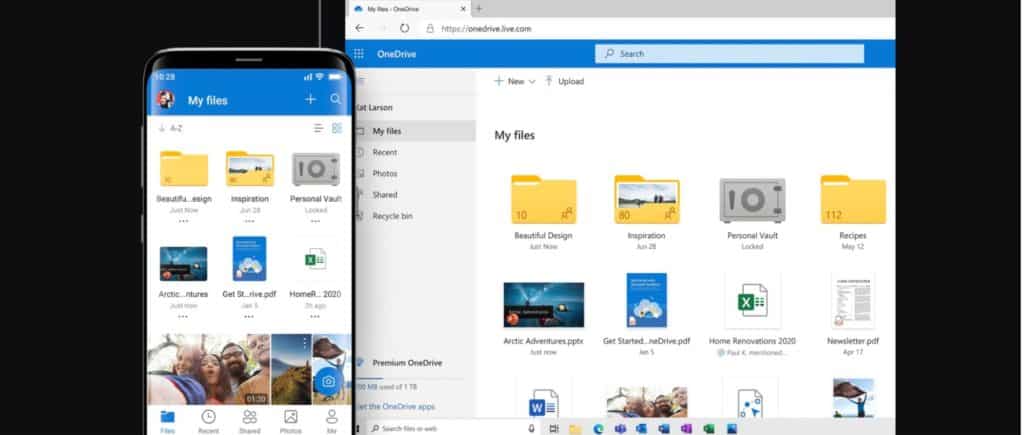1024x435 pixels.
Task: Select the Files tab in phone bottom bar
Action: [x=168, y=421]
